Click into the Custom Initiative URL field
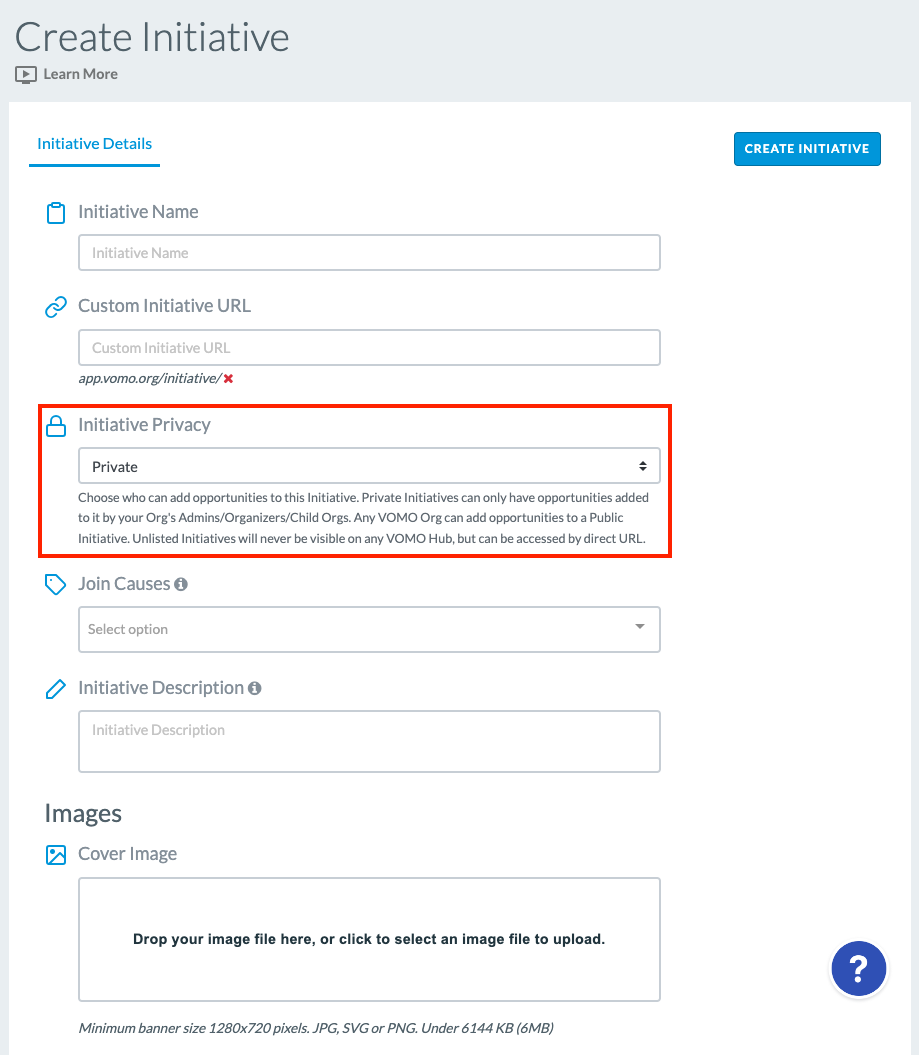The width and height of the screenshot is (919, 1055). point(369,348)
